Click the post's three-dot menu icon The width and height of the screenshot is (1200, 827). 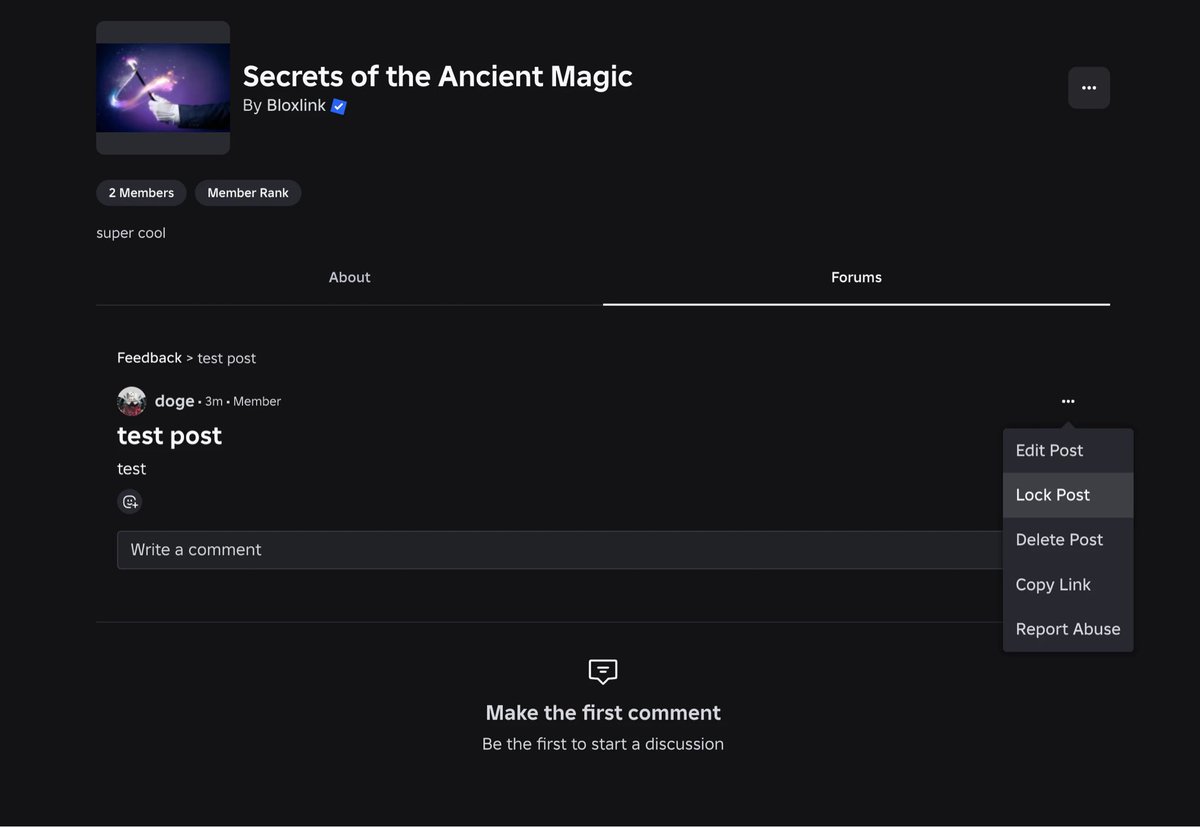(1068, 401)
